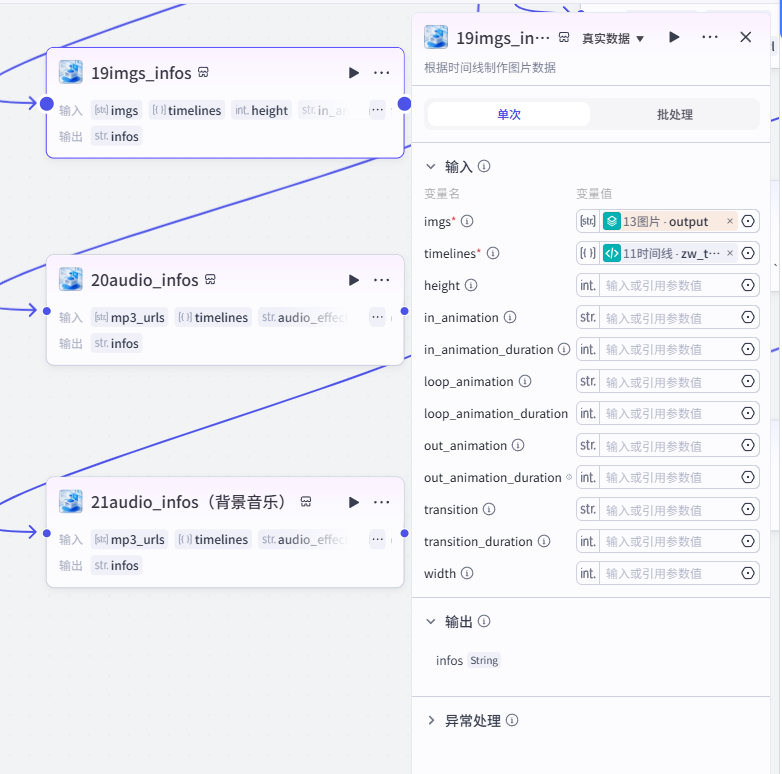Open more options for 19imgs_infos node
Viewport: 782px width, 774px height.
(x=382, y=73)
